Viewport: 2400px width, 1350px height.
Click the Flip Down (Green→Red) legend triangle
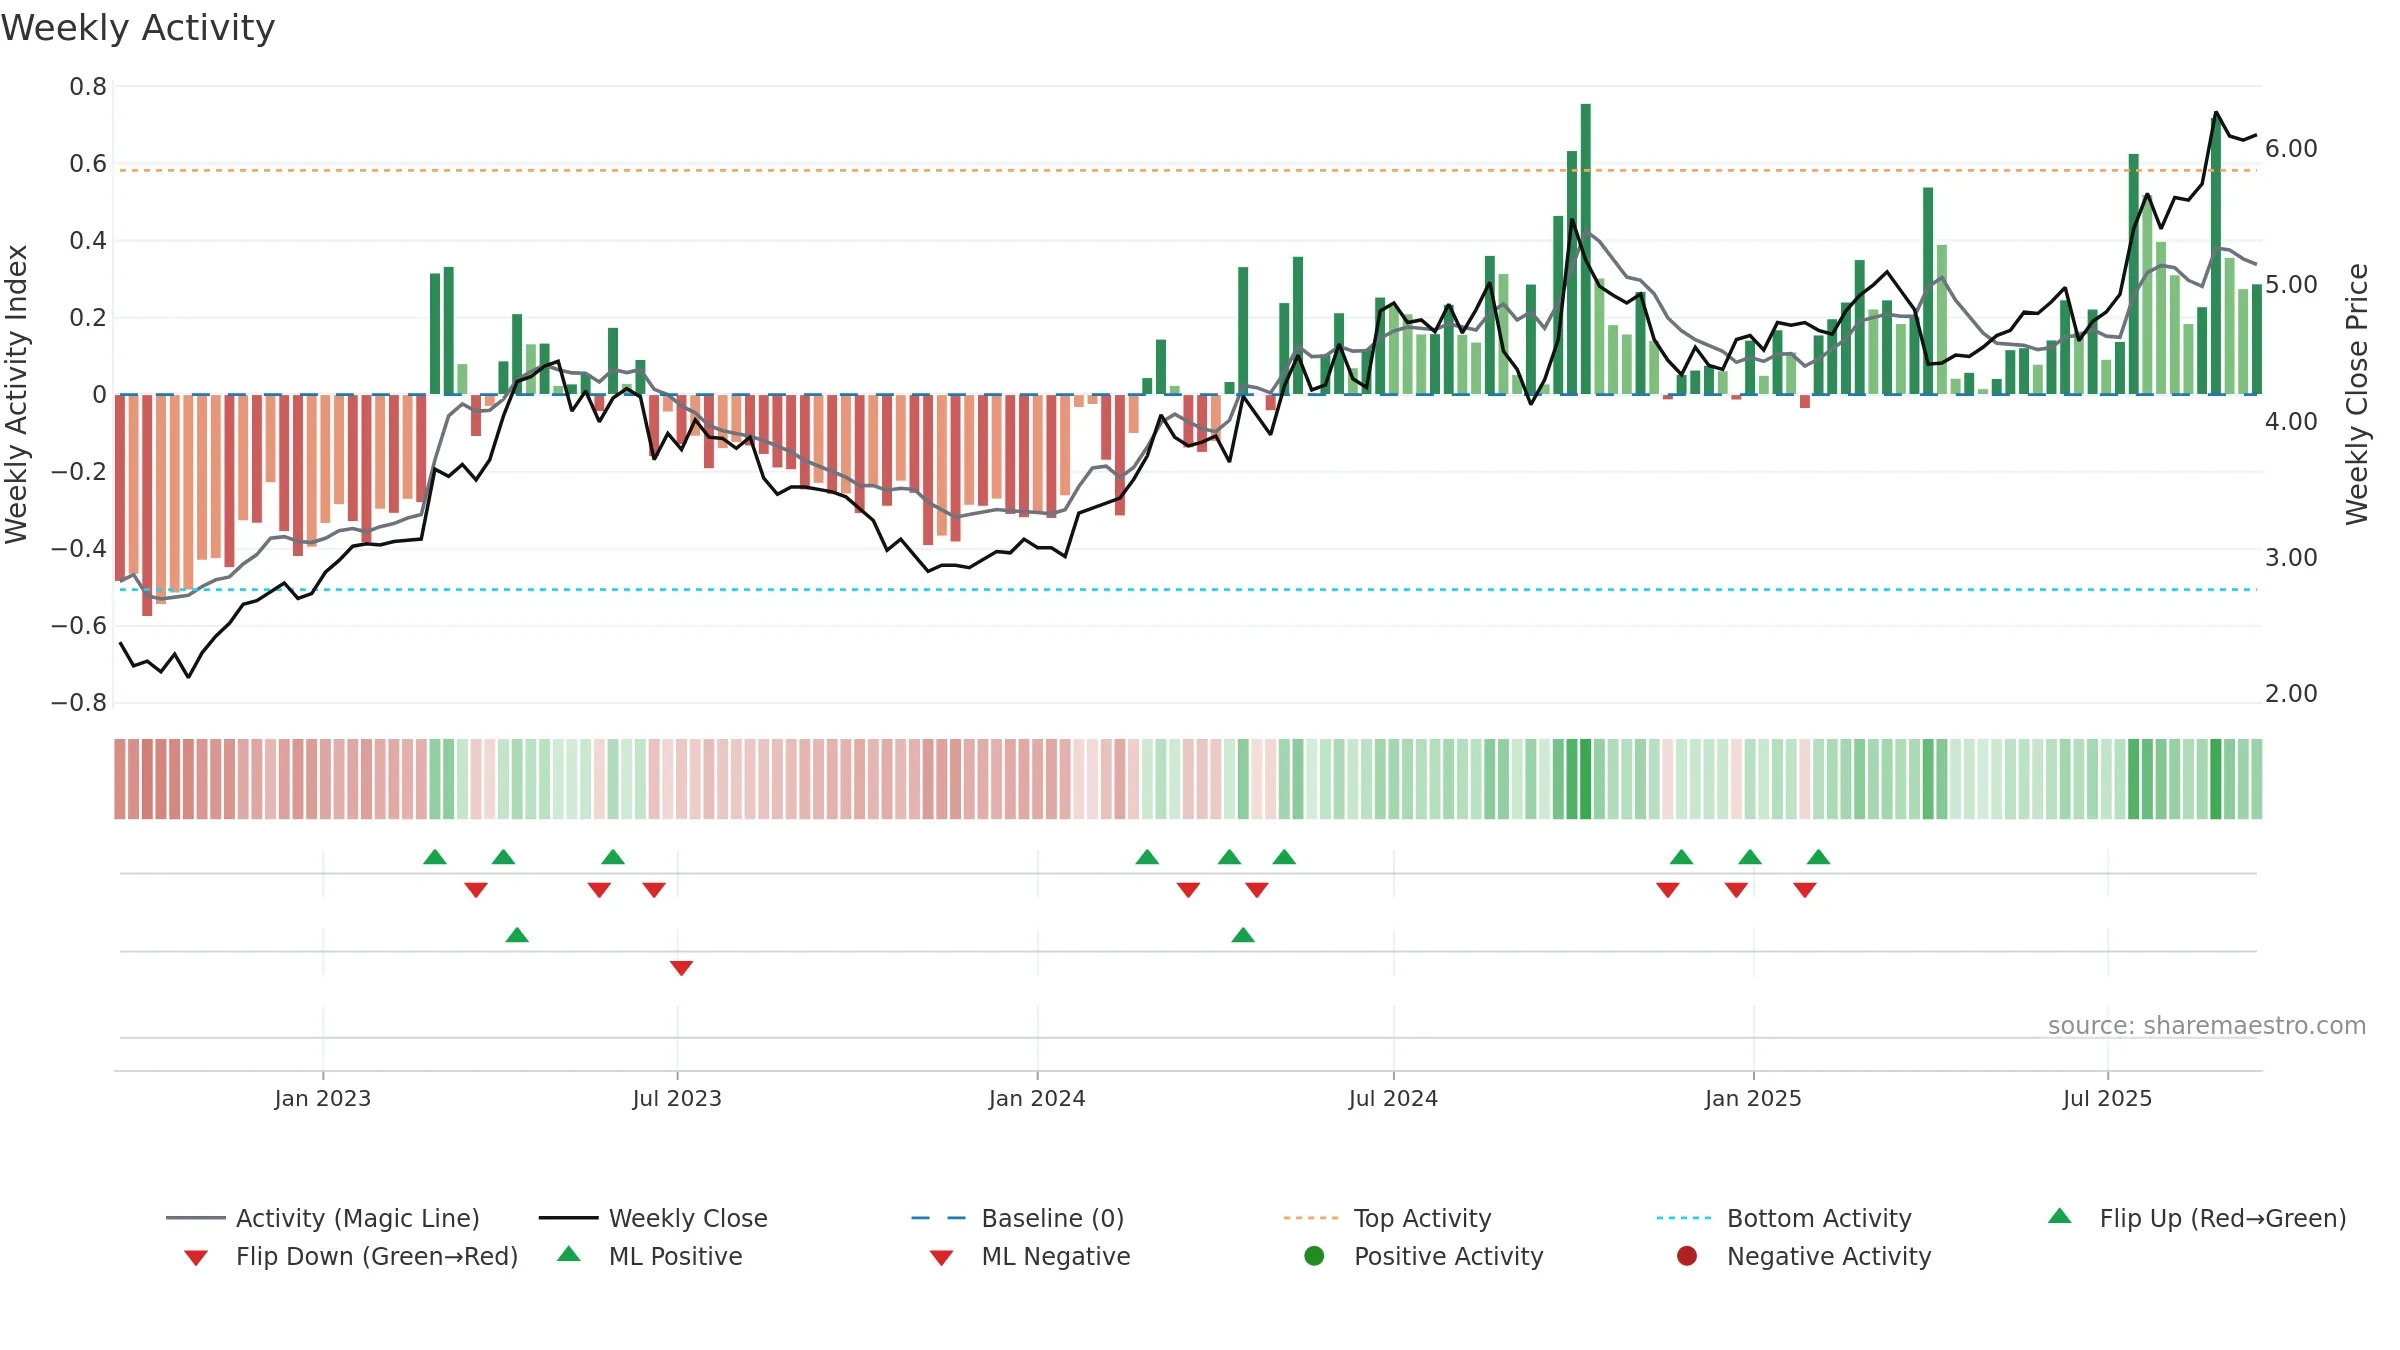click(x=196, y=1257)
